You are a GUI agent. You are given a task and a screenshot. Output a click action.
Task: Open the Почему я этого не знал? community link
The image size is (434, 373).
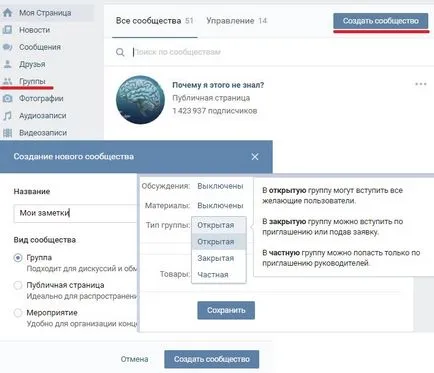point(218,85)
